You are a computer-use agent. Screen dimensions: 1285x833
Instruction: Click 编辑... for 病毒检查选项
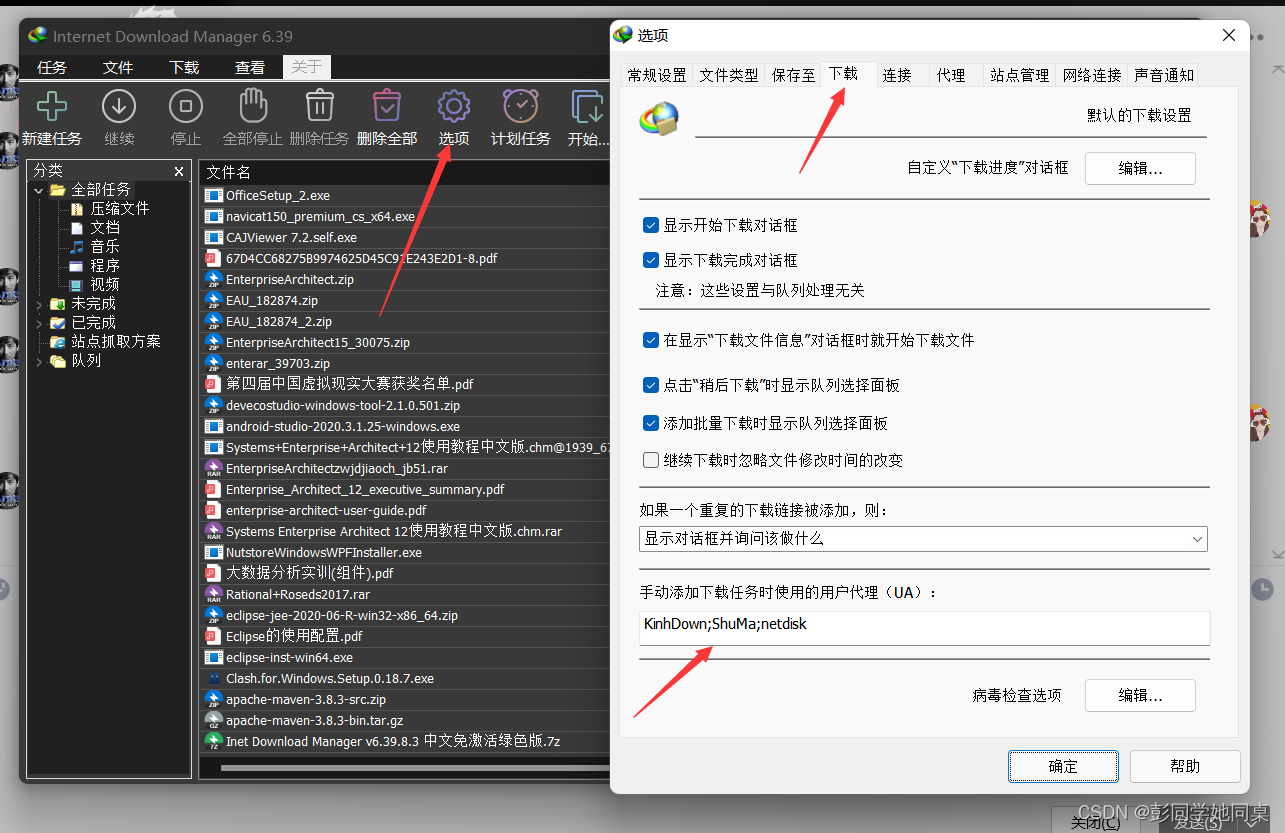pos(1140,695)
